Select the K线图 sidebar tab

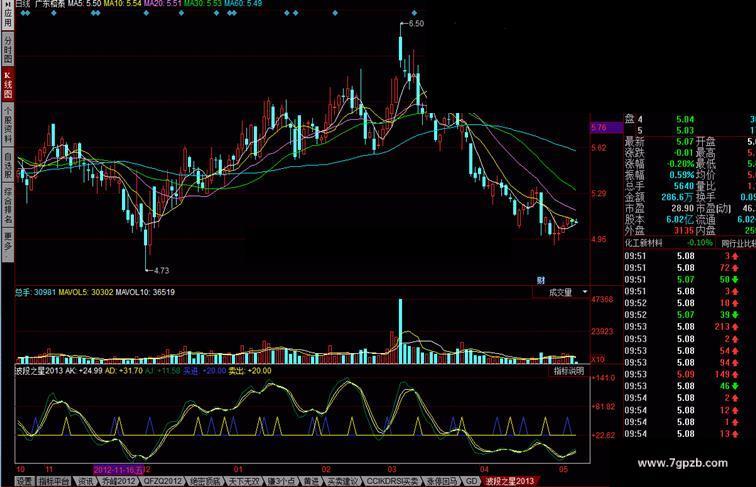tap(7, 84)
